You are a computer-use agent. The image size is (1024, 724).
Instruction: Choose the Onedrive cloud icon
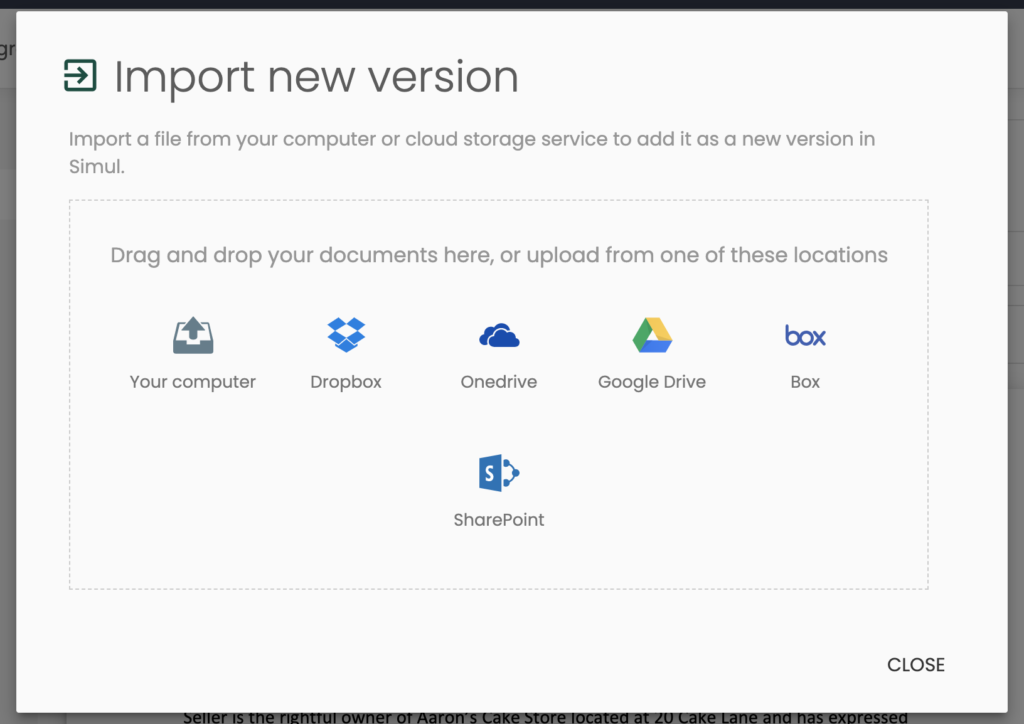click(x=499, y=336)
